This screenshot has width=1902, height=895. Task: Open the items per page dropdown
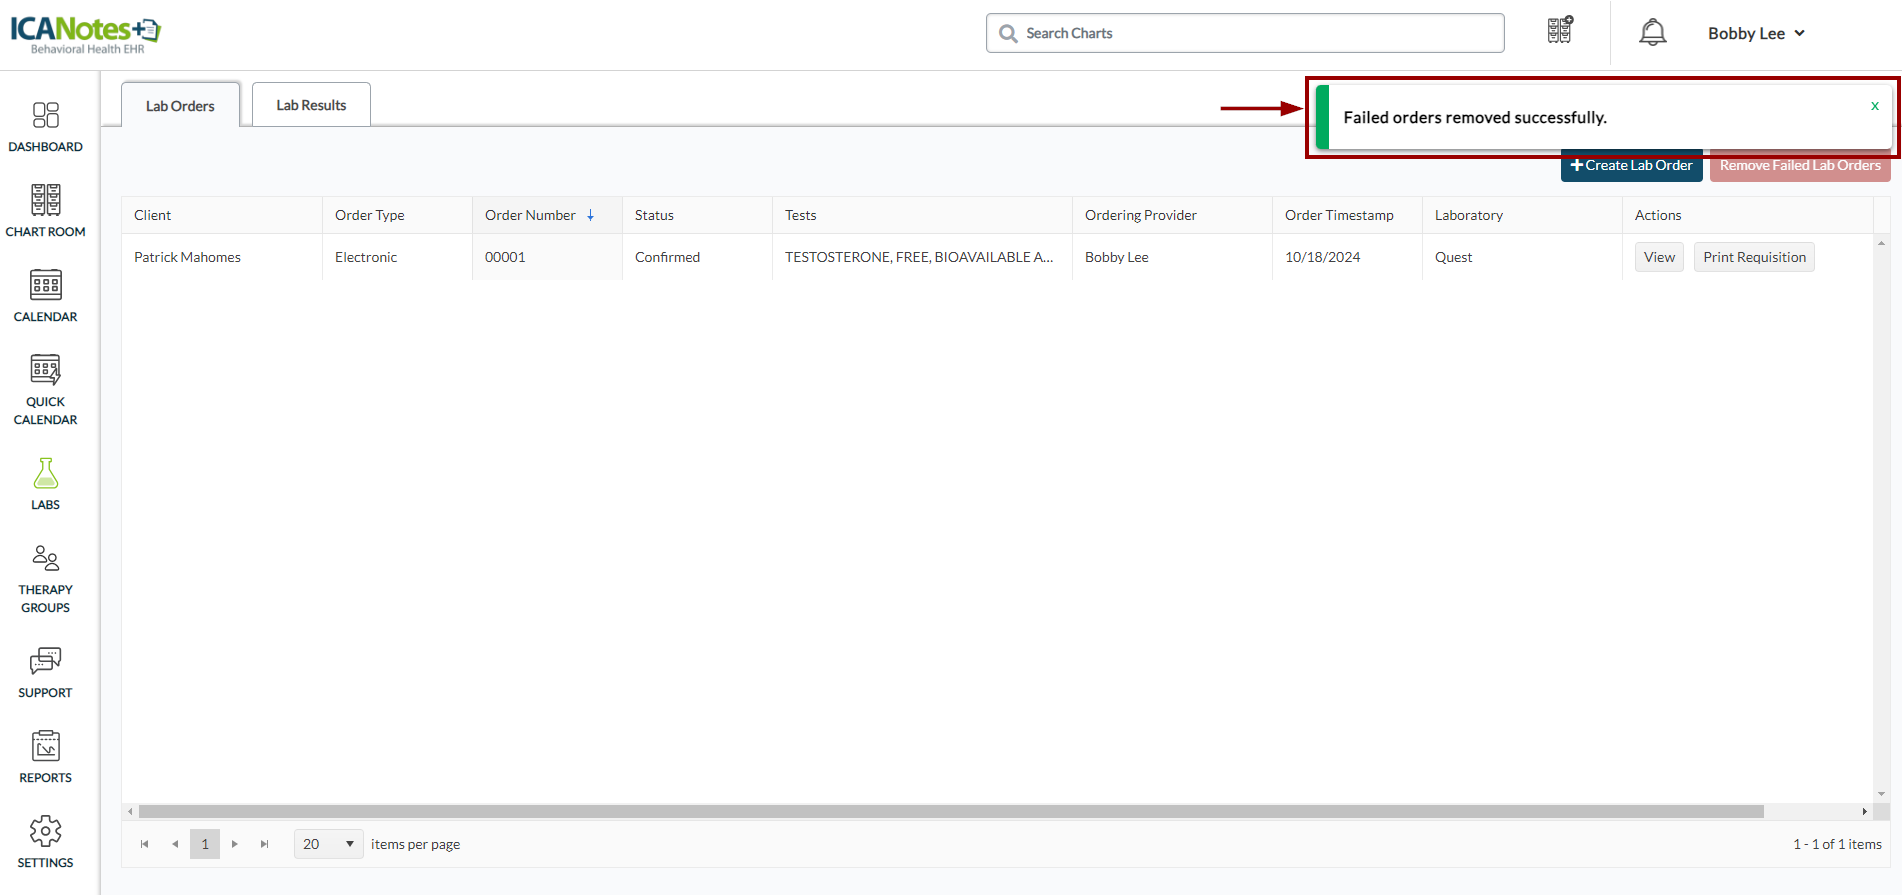tap(328, 844)
